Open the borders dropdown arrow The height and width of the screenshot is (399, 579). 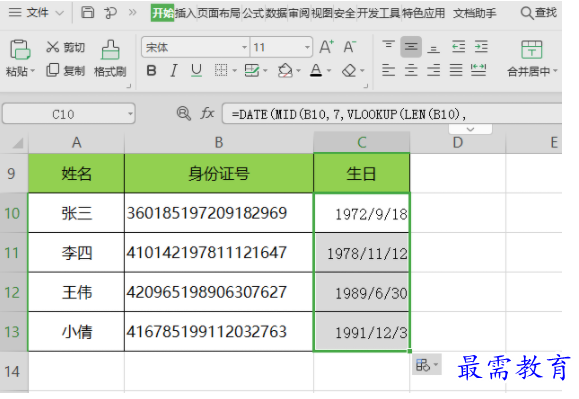click(234, 70)
